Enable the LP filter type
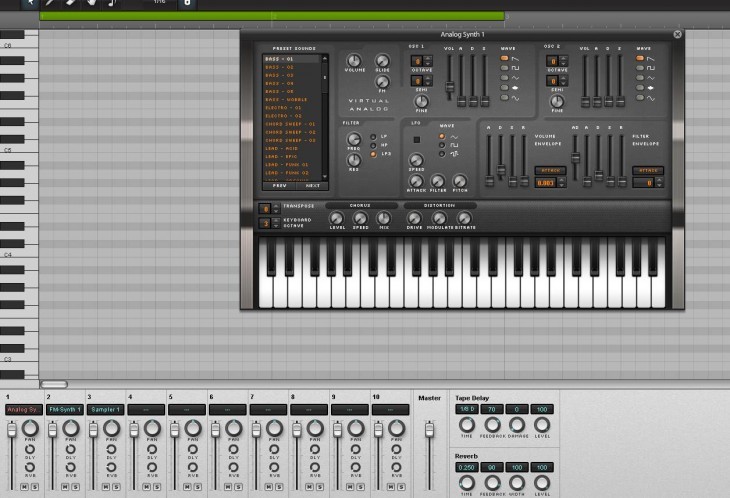The width and height of the screenshot is (730, 498). (x=373, y=137)
